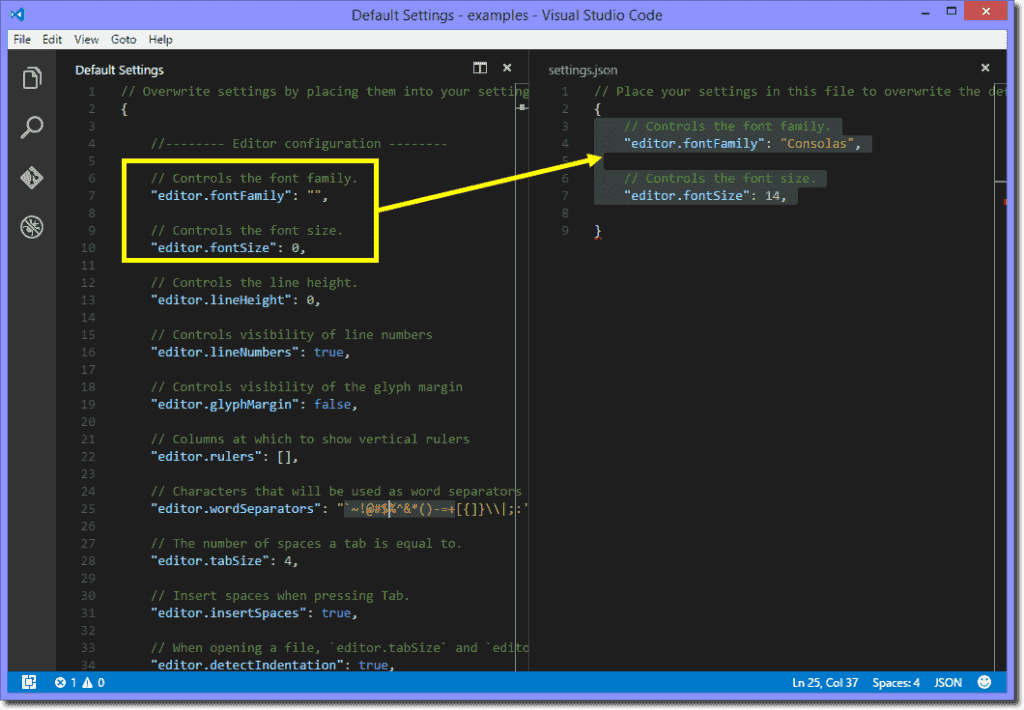This screenshot has width=1024, height=710.
Task: Open the View menu
Action: click(86, 40)
